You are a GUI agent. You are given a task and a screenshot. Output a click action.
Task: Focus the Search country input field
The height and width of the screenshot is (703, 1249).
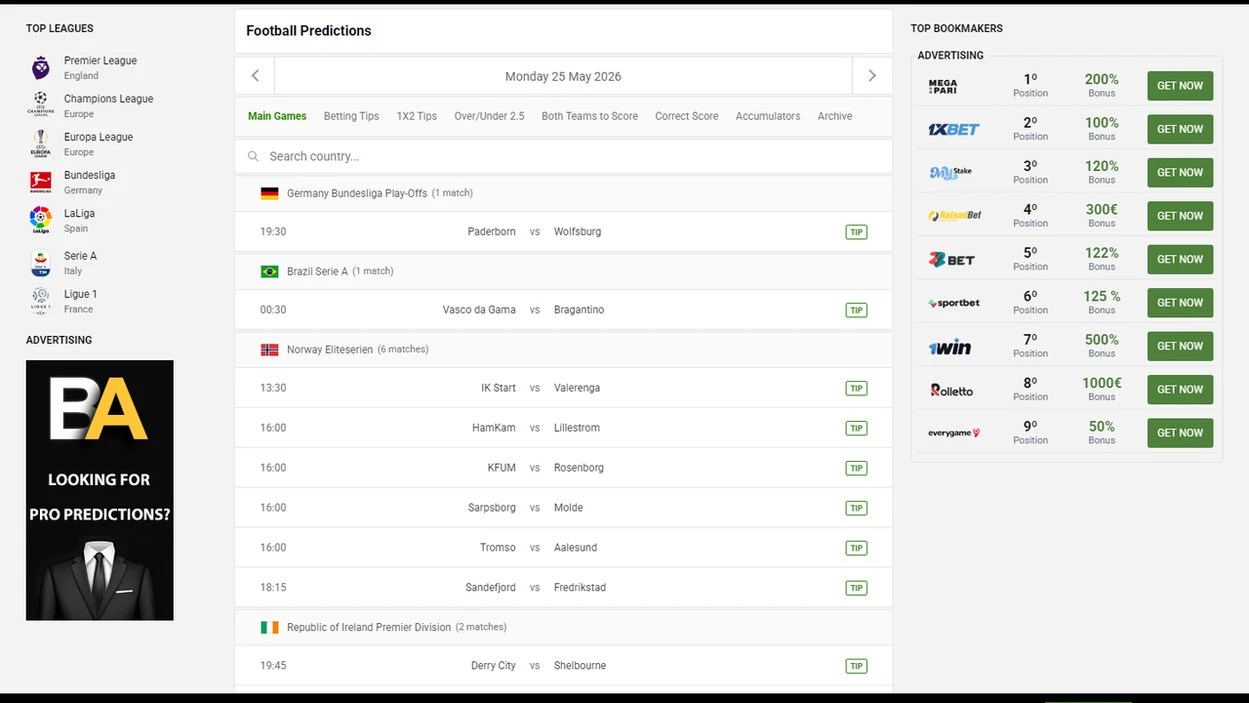[x=563, y=156]
